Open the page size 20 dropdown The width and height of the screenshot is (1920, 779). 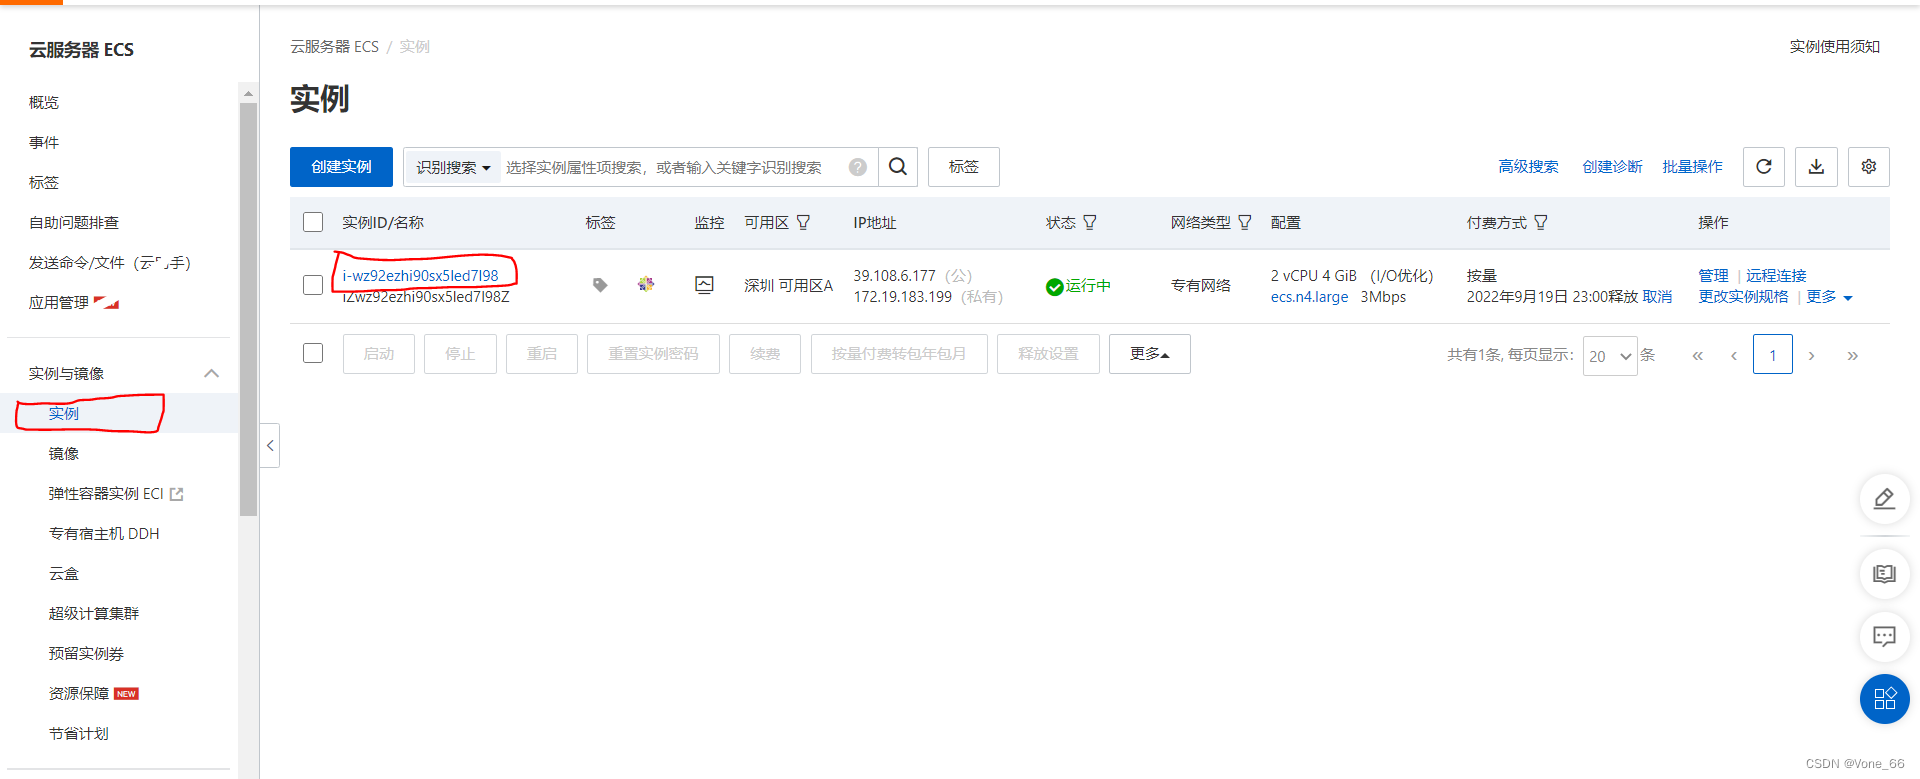1610,356
